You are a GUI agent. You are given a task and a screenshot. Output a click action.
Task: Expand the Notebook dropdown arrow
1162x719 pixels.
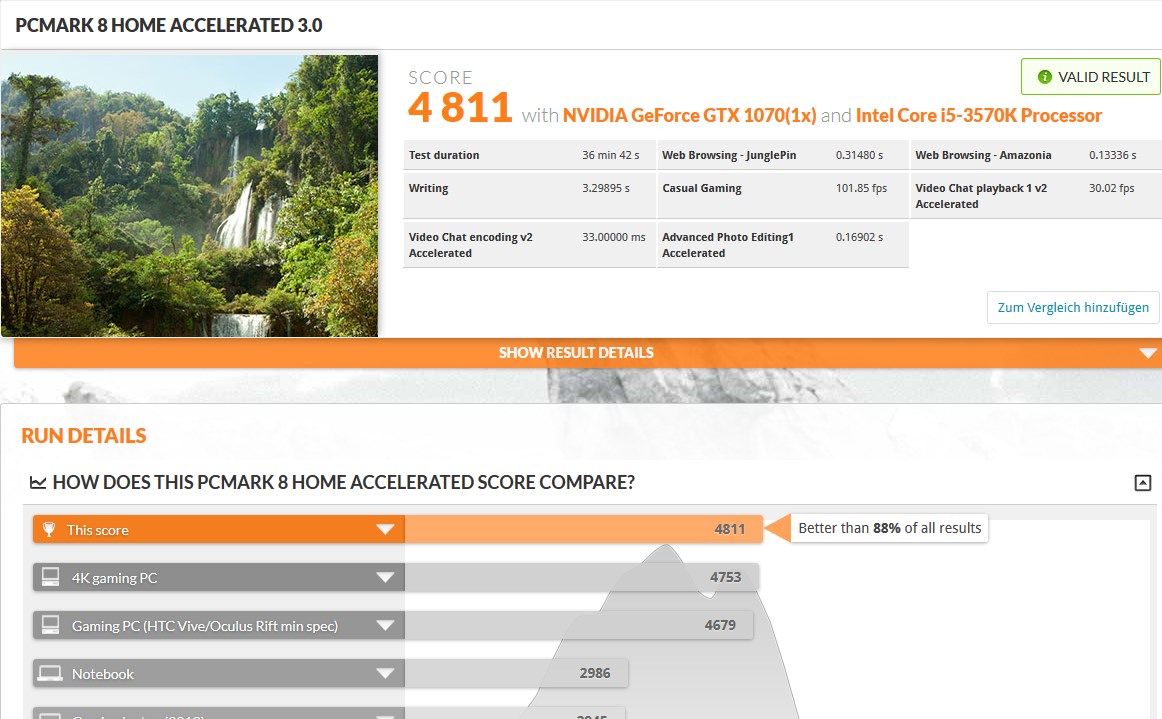tap(385, 674)
